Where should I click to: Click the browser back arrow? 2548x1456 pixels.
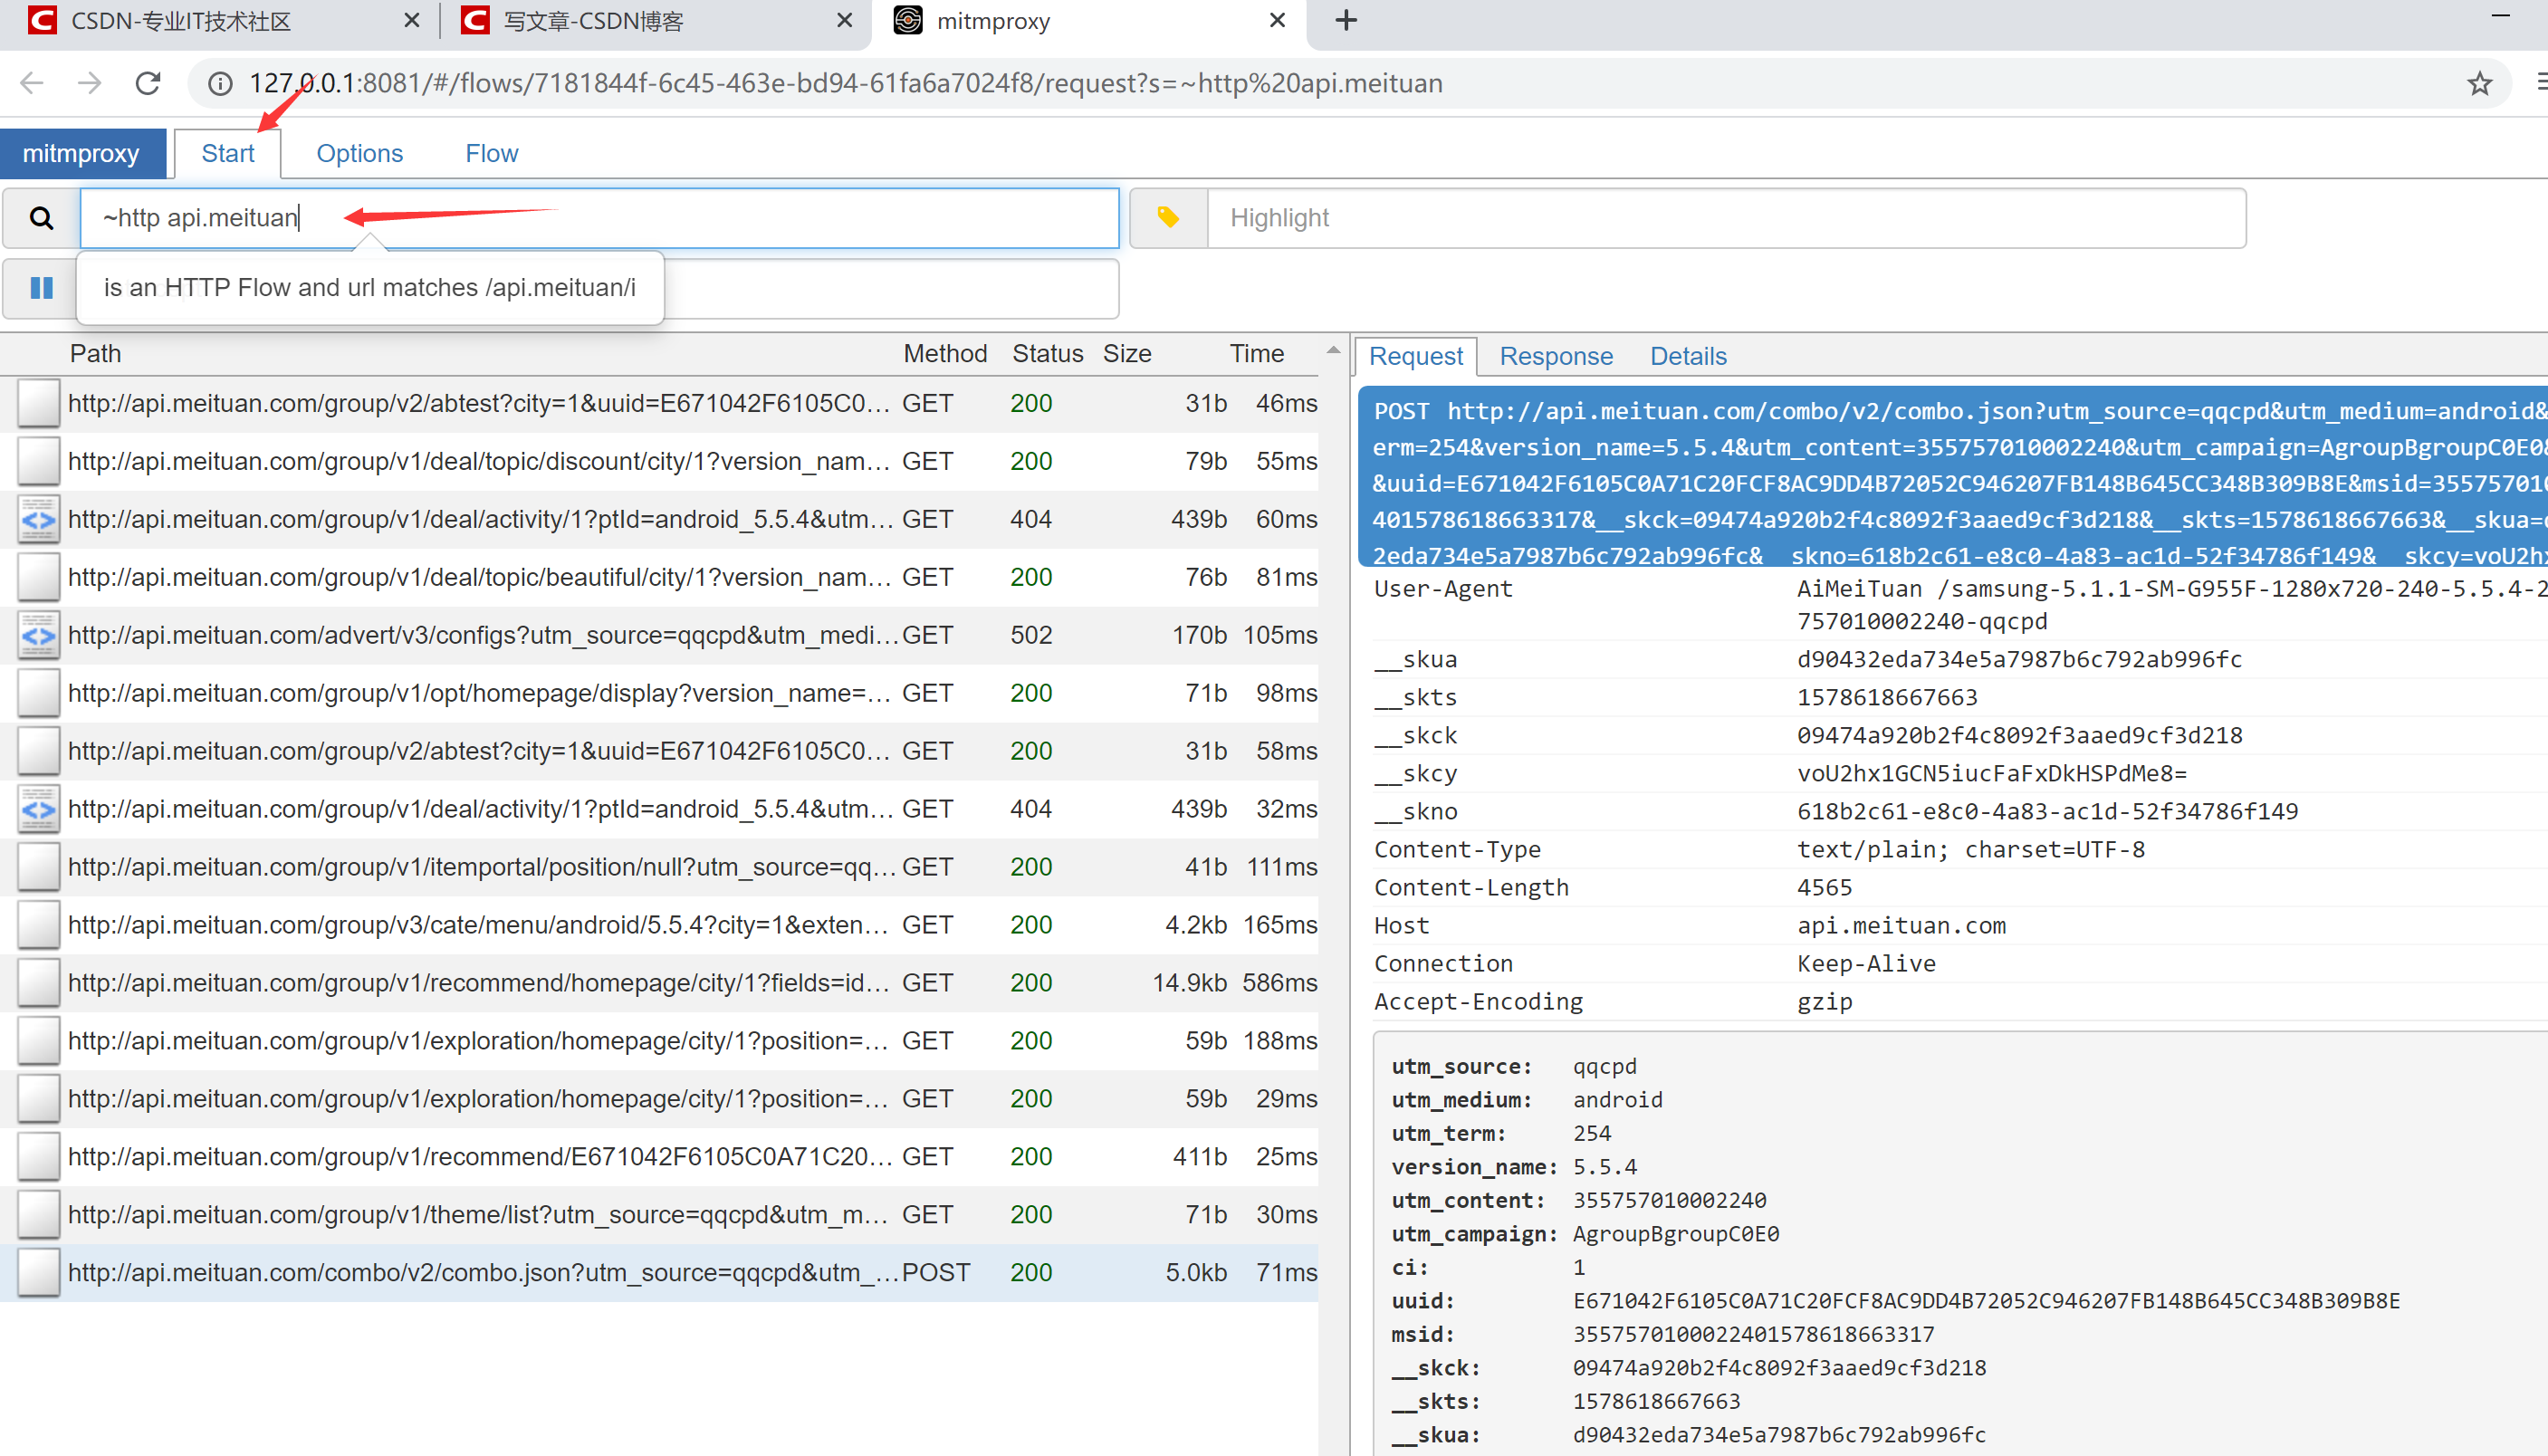click(x=32, y=83)
